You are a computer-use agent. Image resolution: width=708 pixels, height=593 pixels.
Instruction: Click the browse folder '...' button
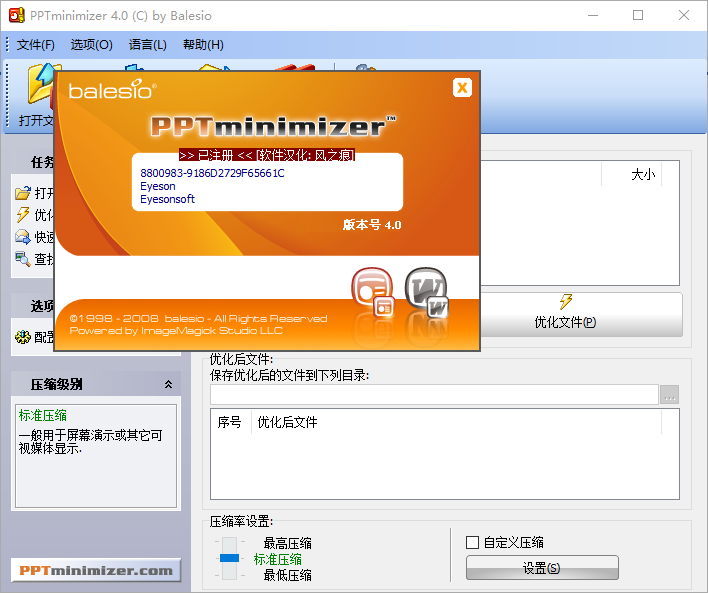coord(669,395)
